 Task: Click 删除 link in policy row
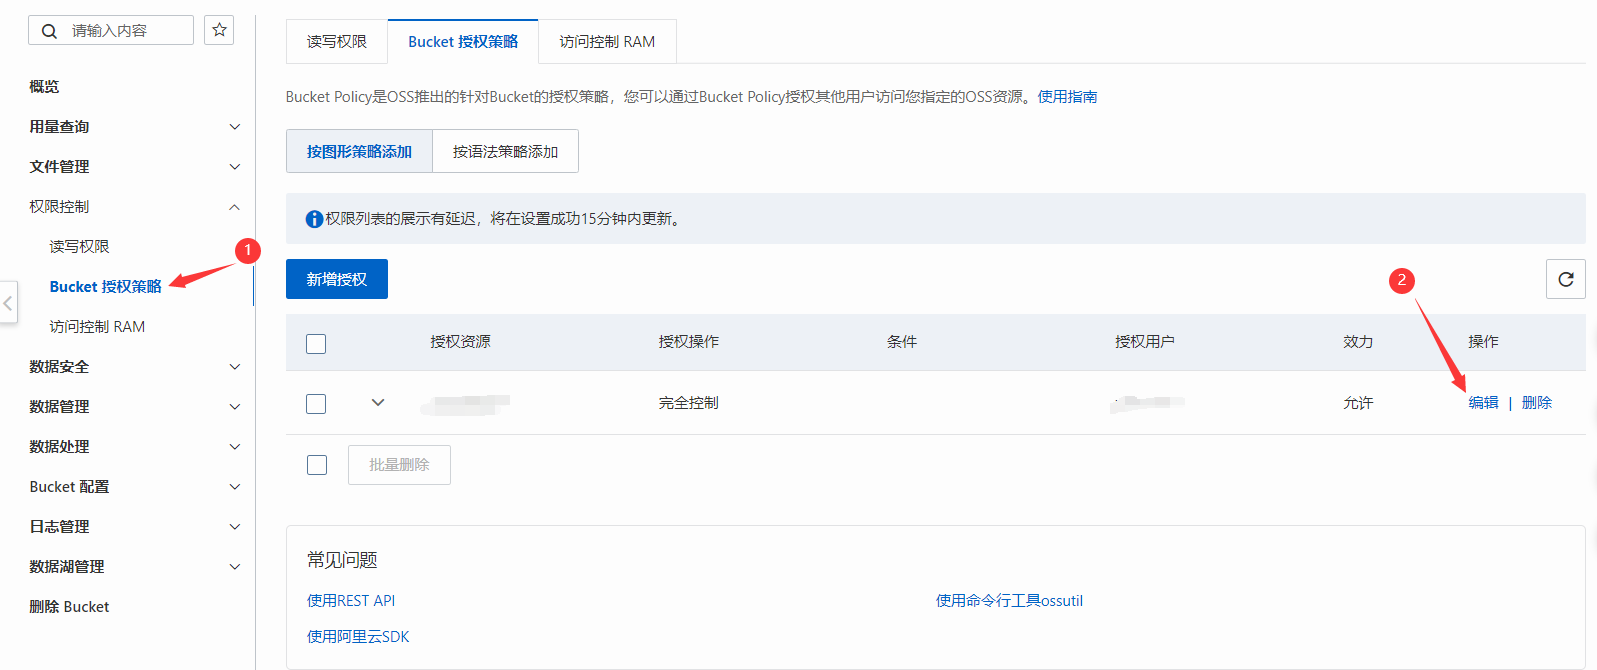point(1536,403)
